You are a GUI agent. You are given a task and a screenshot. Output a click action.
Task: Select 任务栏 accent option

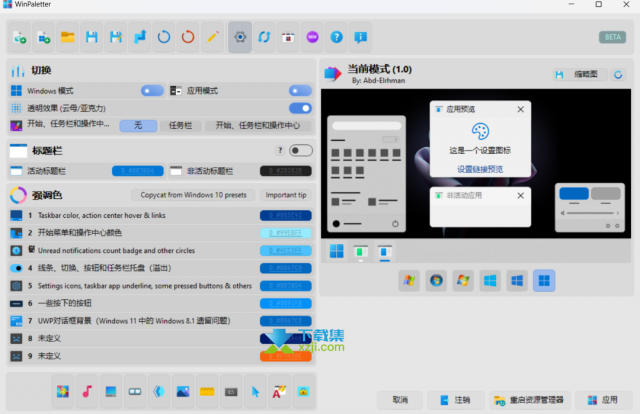coord(180,125)
